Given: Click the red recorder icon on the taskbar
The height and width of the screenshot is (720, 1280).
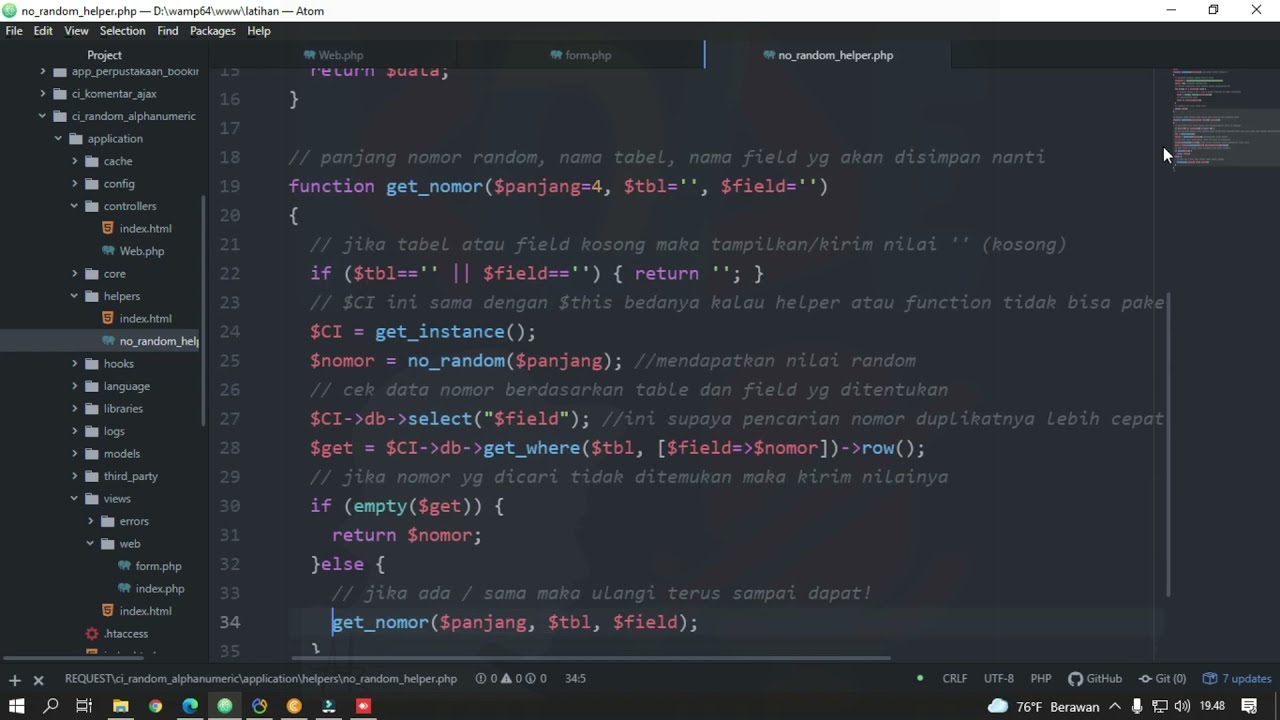Looking at the screenshot, I should (363, 706).
